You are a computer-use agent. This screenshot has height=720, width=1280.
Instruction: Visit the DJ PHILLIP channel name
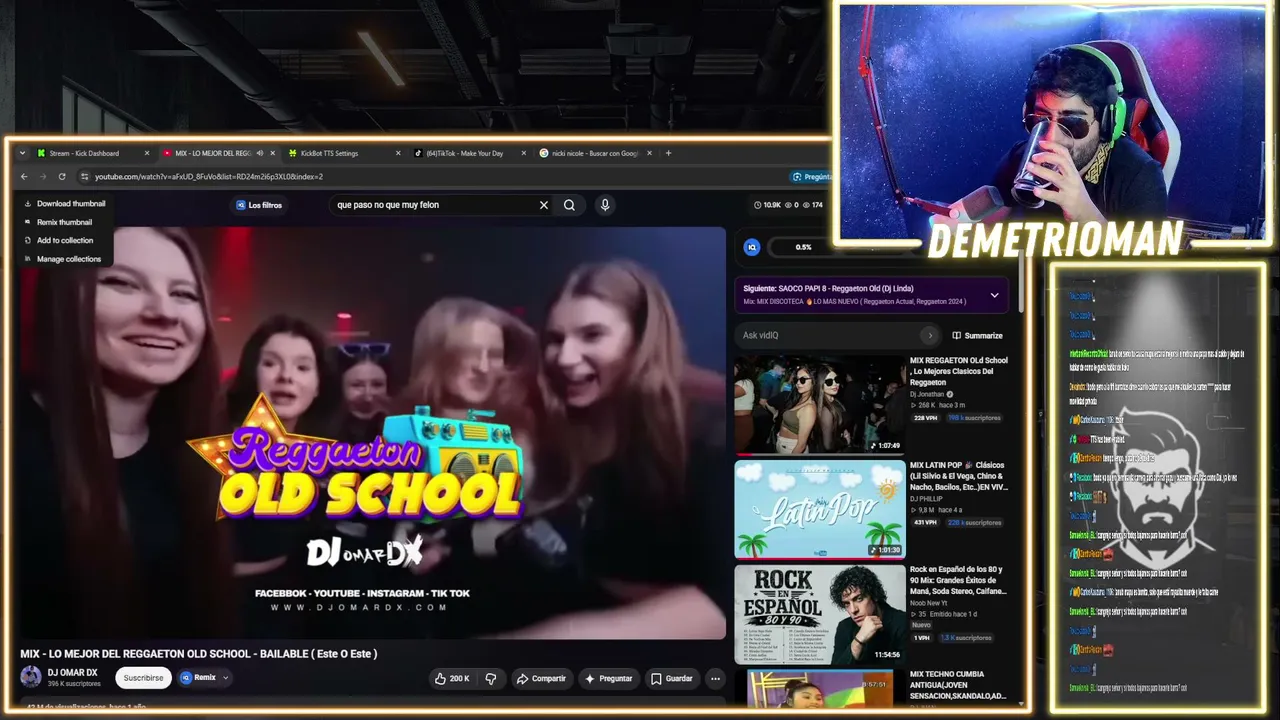[927, 499]
